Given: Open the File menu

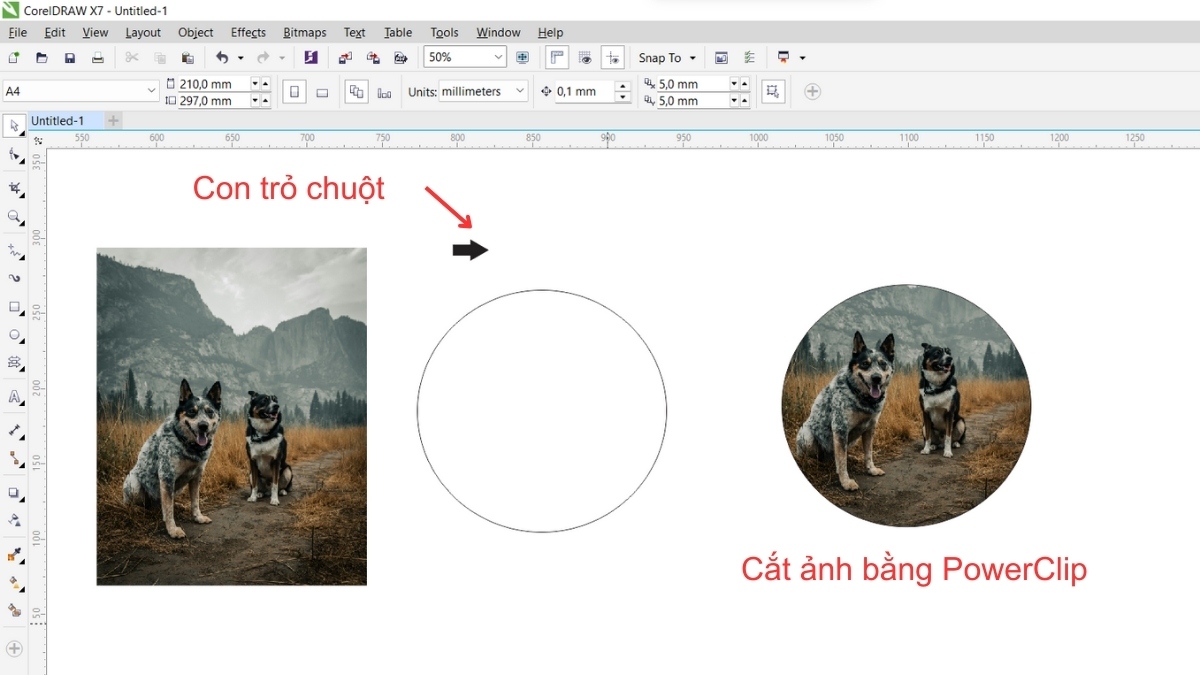Looking at the screenshot, I should tap(18, 32).
